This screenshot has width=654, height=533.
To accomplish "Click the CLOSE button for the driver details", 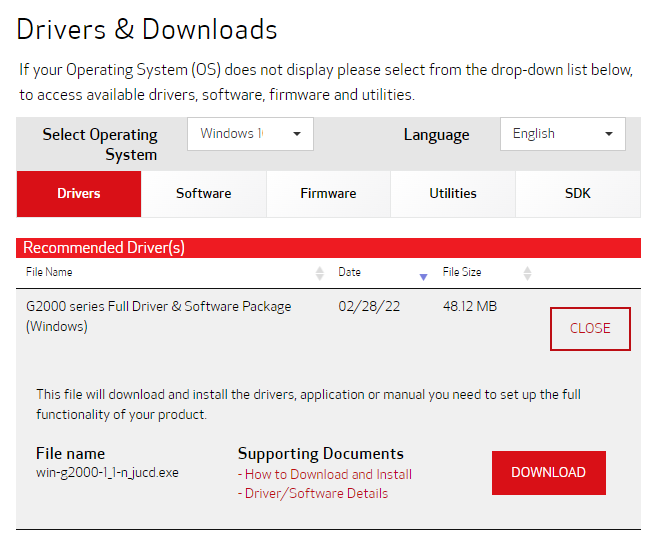I will click(x=590, y=329).
